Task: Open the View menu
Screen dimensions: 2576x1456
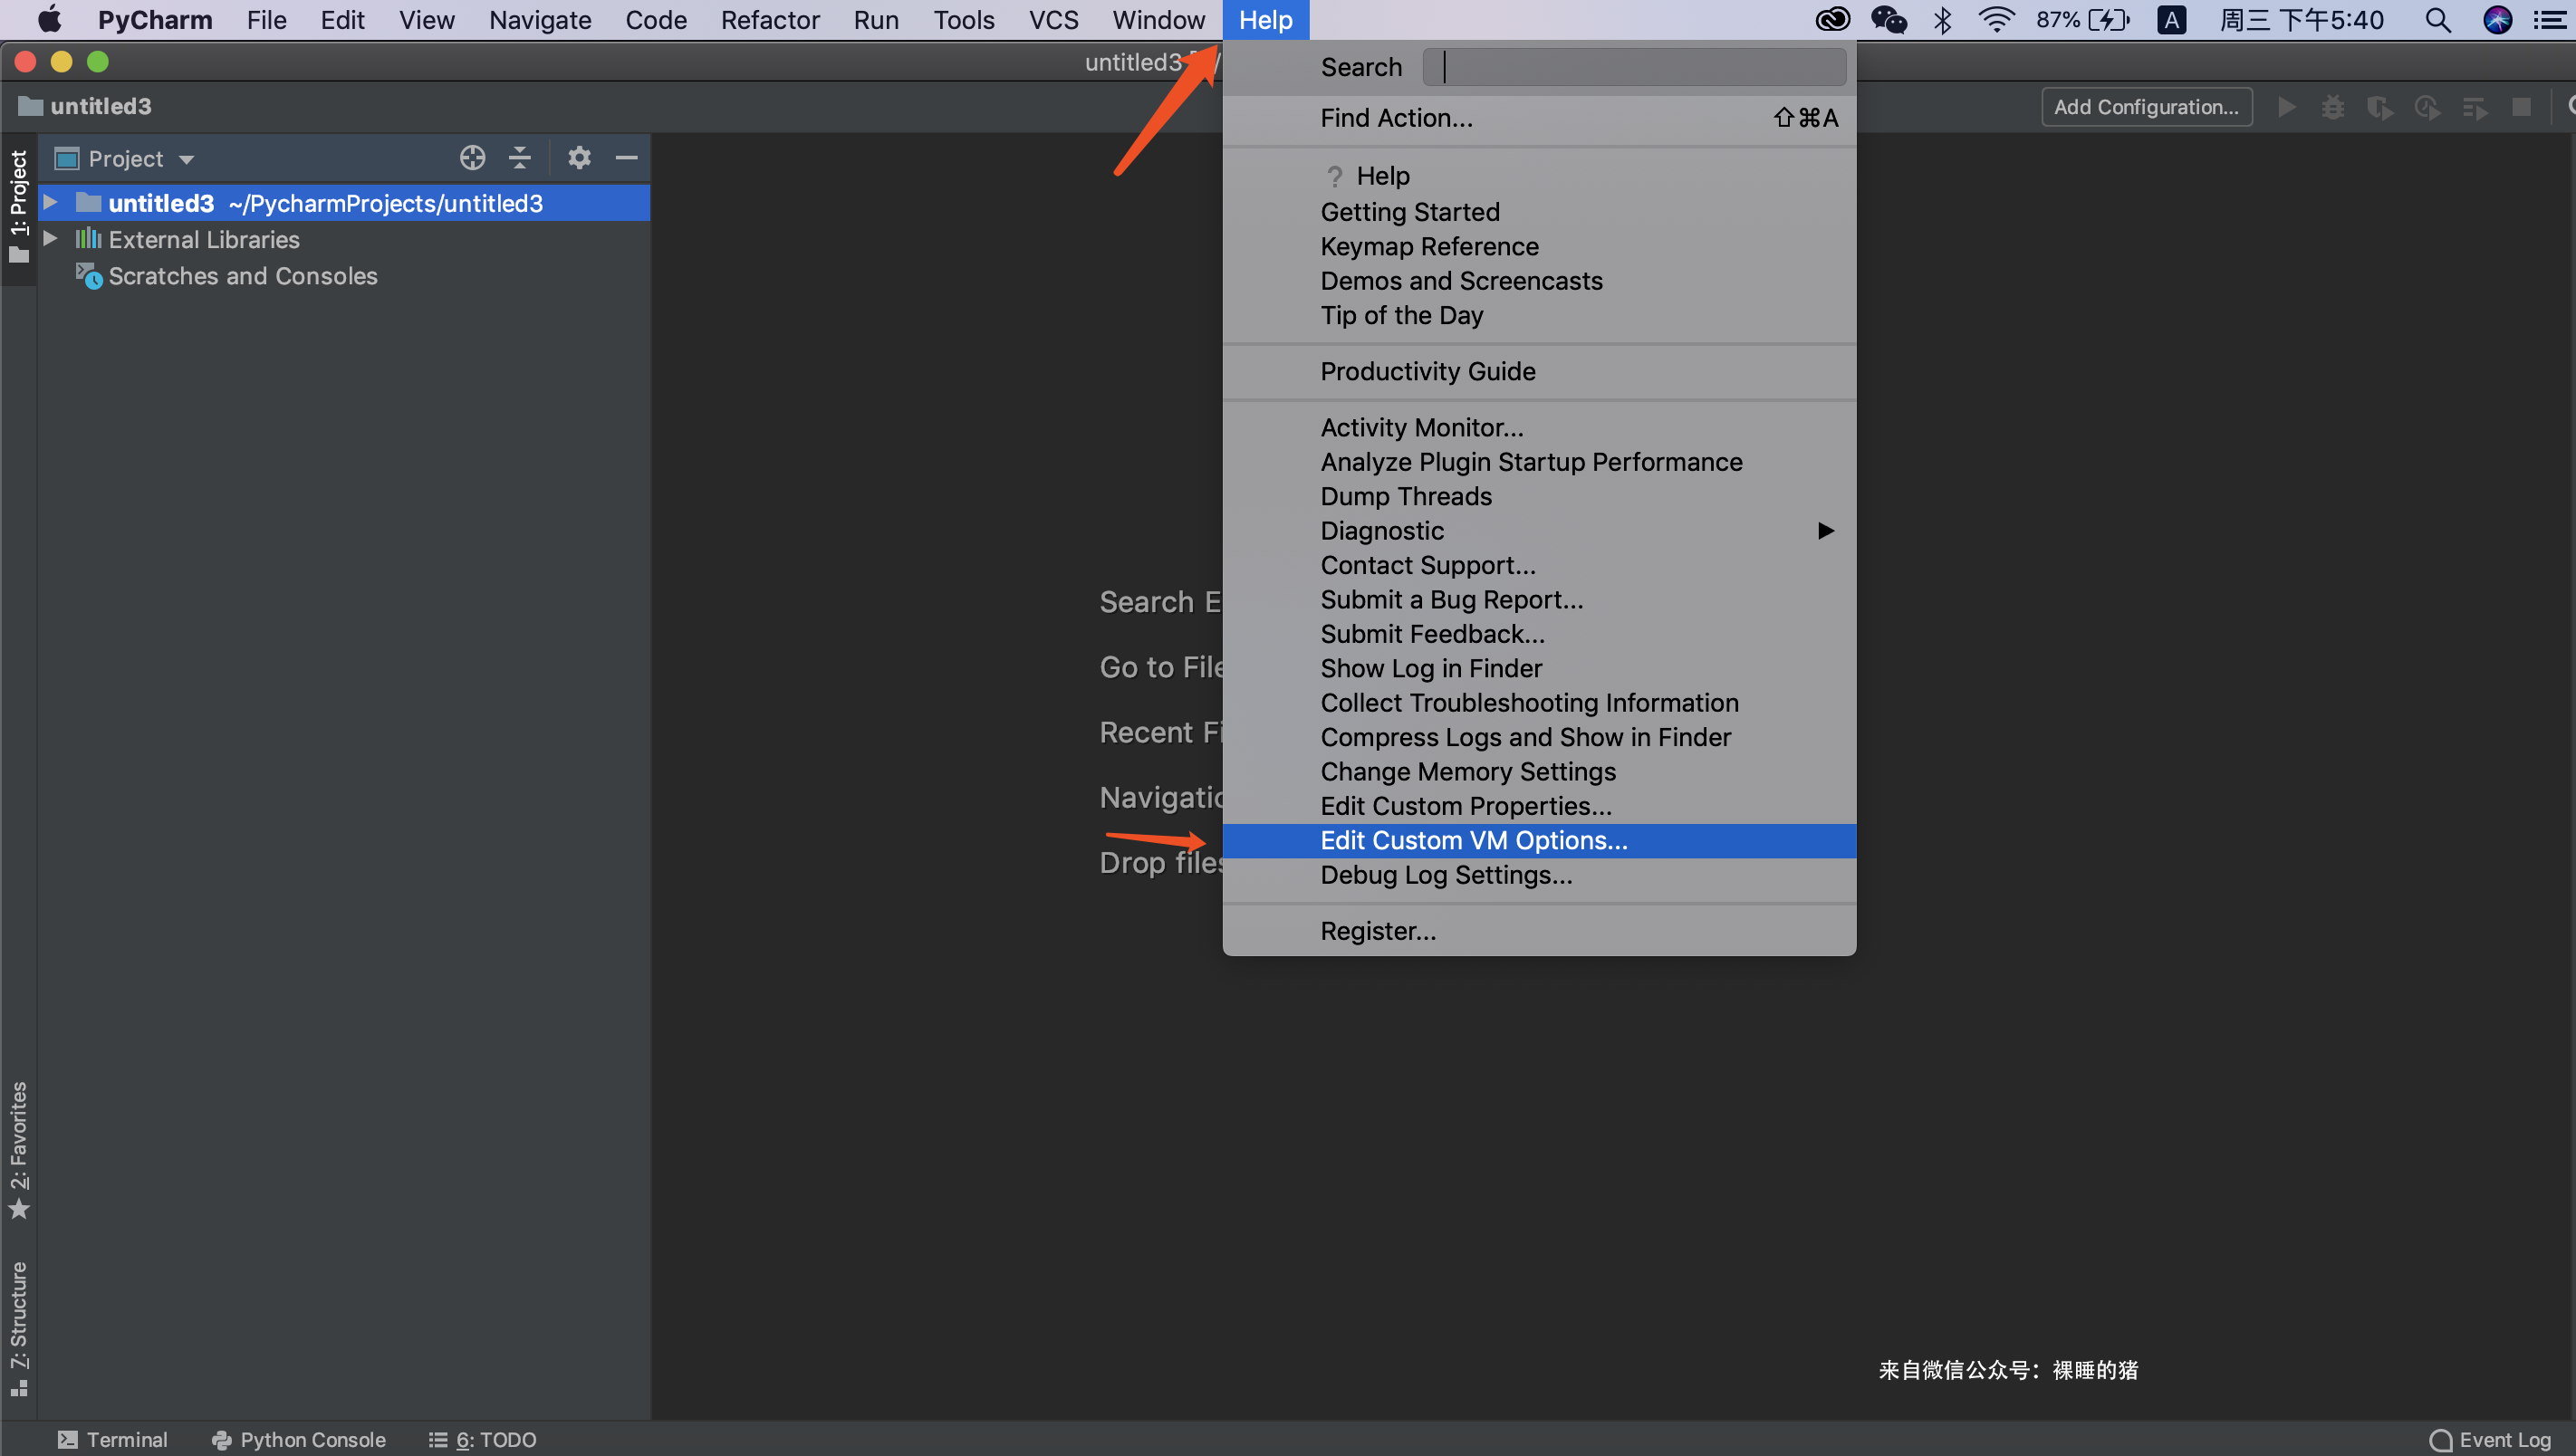Action: (x=427, y=20)
